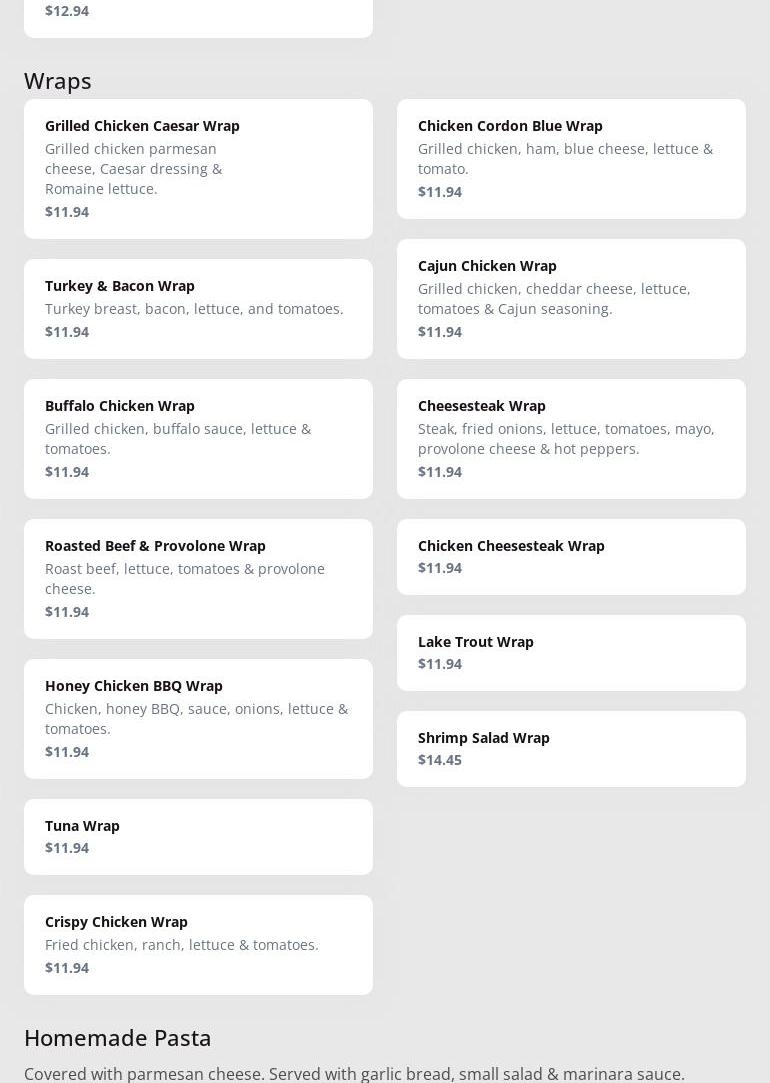Select the Honey Chicken BBQ Wrap card

198,718
